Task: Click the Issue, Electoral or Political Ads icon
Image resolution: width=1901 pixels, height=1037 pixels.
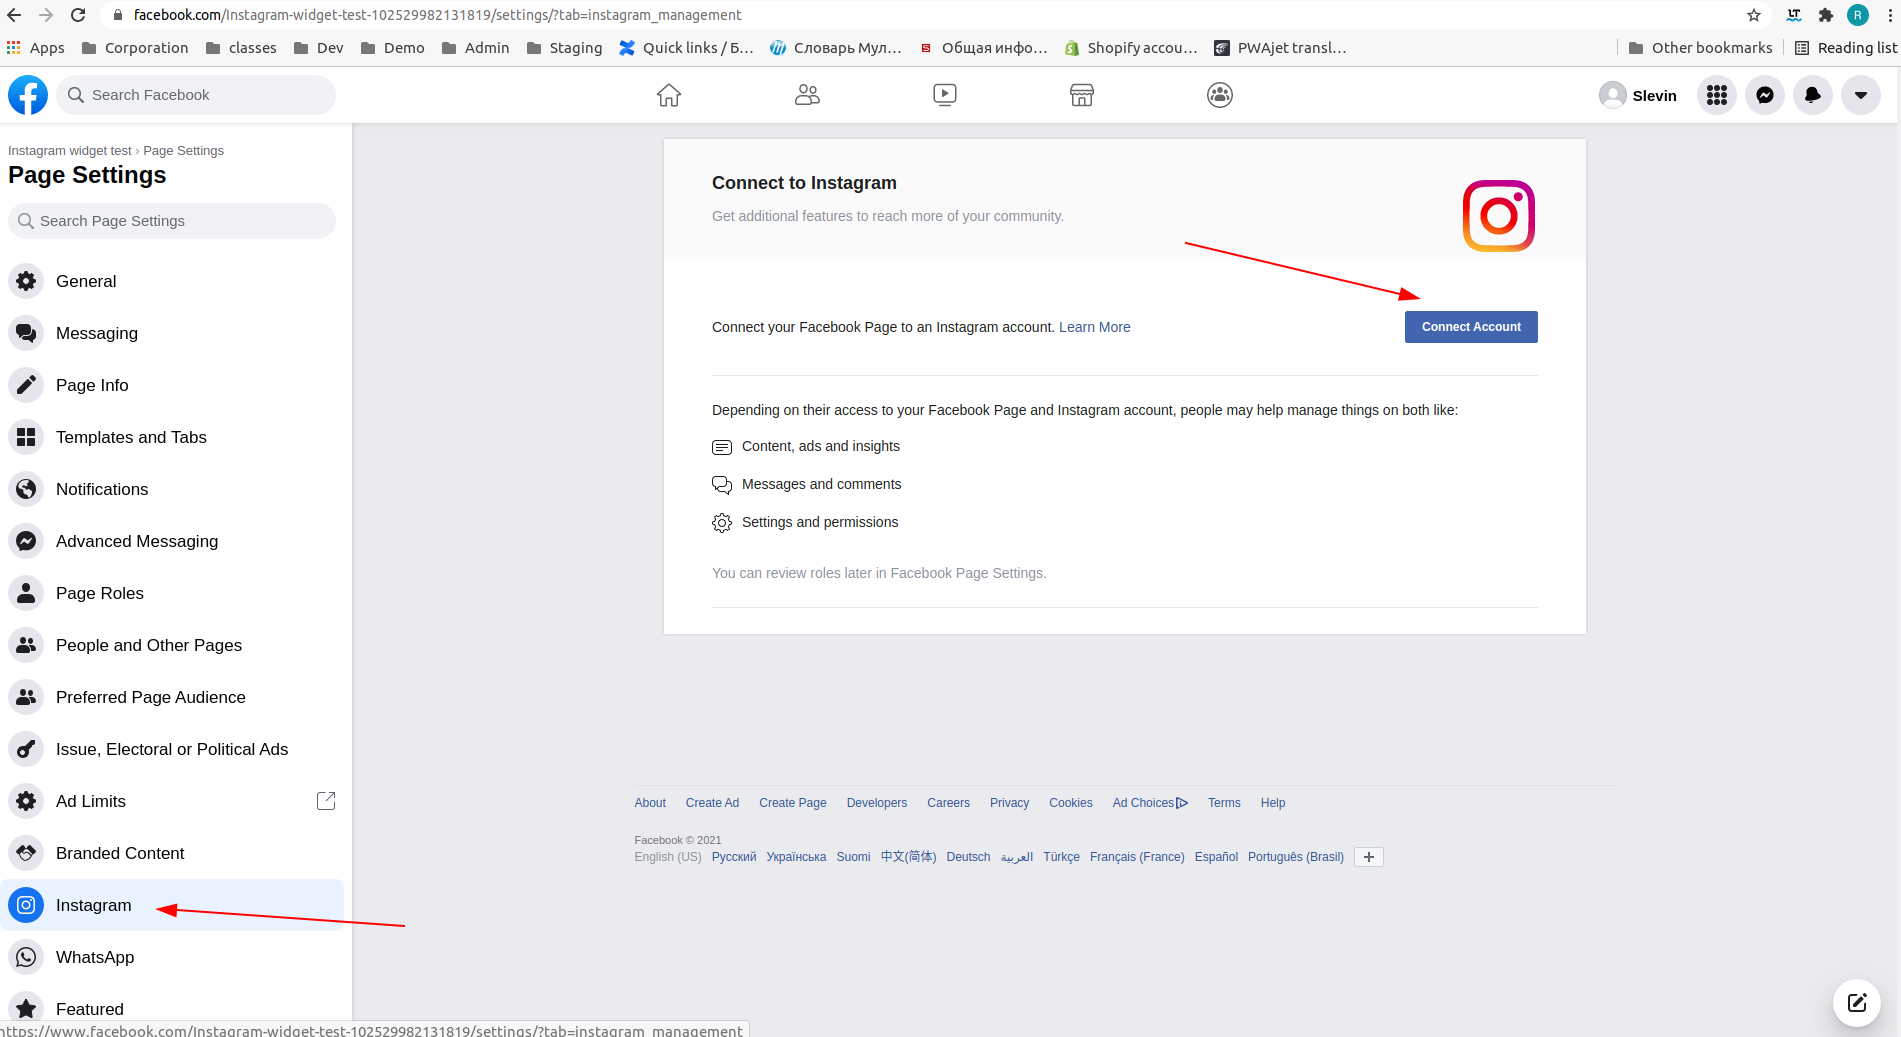Action: tap(26, 749)
